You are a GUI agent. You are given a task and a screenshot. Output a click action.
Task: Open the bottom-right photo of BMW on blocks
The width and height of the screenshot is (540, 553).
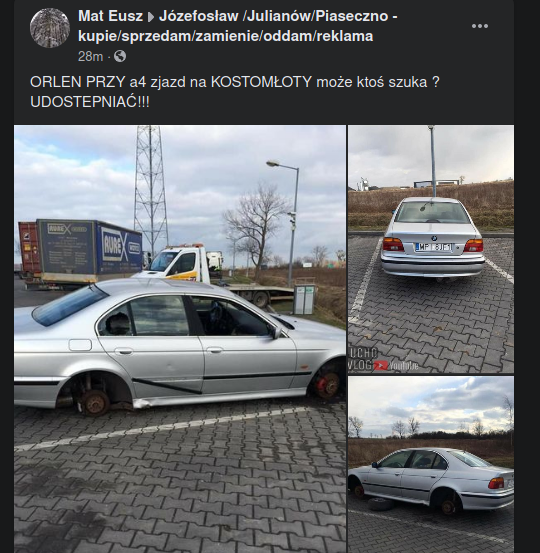pyautogui.click(x=431, y=464)
